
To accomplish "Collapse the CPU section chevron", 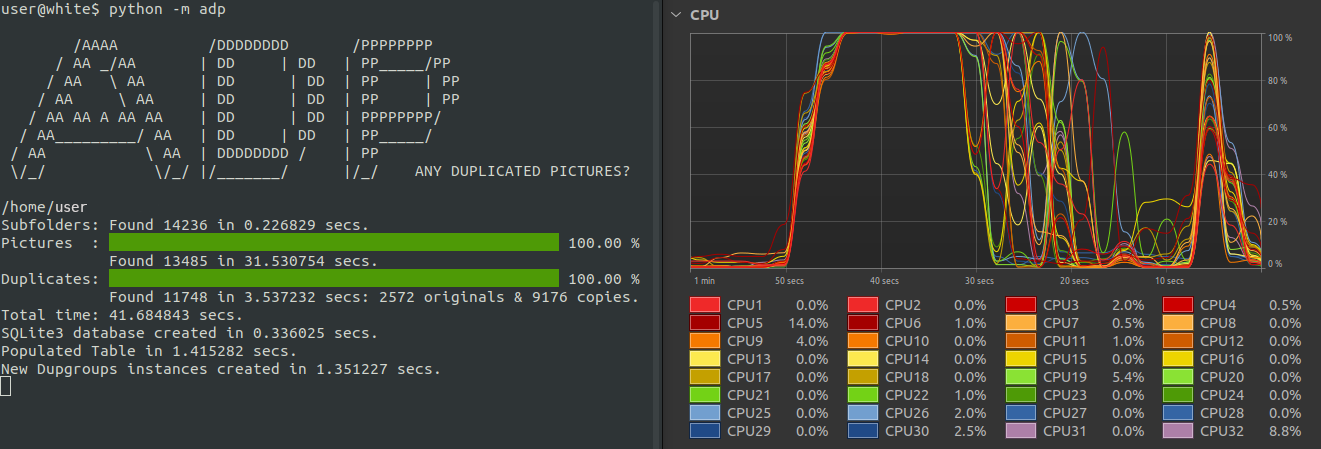I will point(677,15).
